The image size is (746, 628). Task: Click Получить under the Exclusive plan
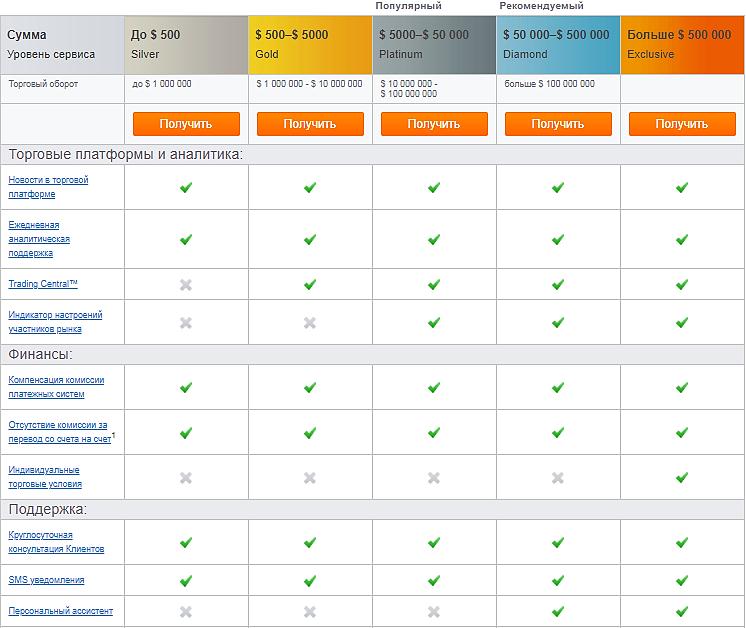pos(682,124)
